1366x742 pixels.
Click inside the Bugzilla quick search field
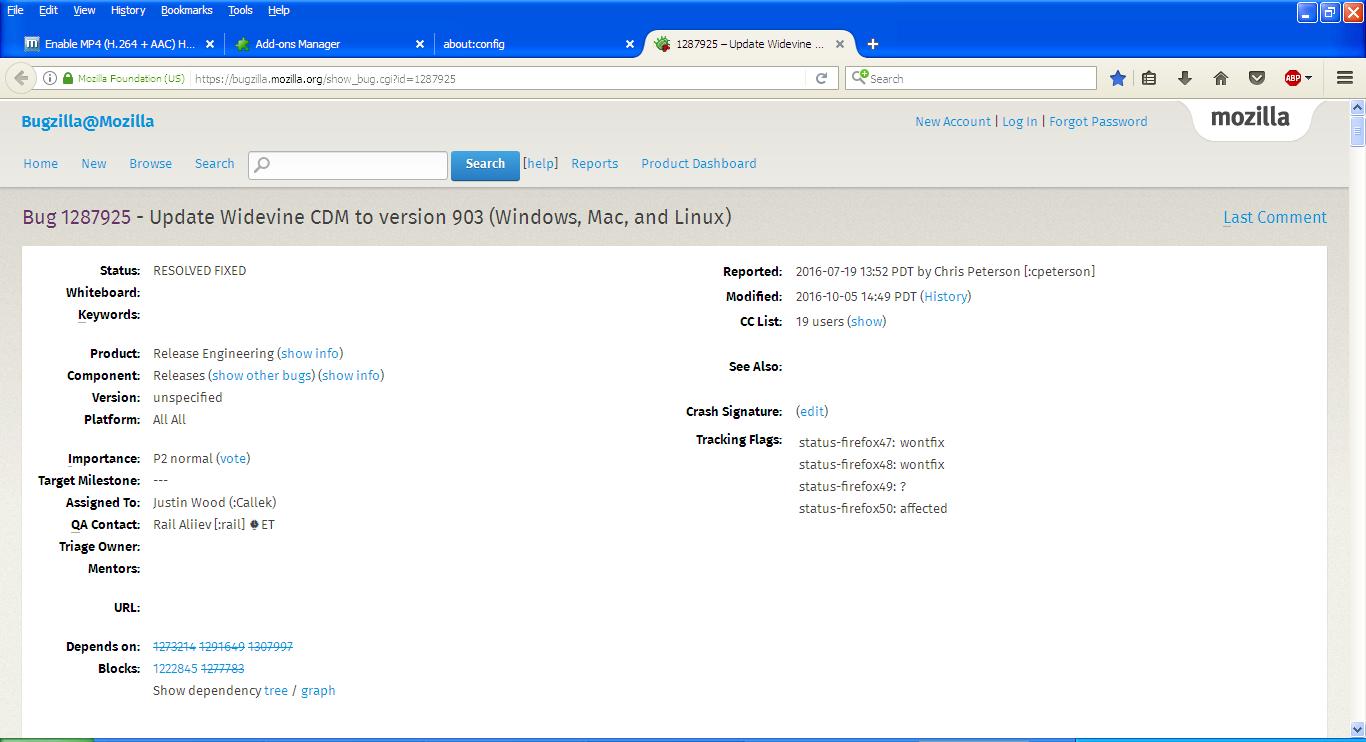click(350, 164)
